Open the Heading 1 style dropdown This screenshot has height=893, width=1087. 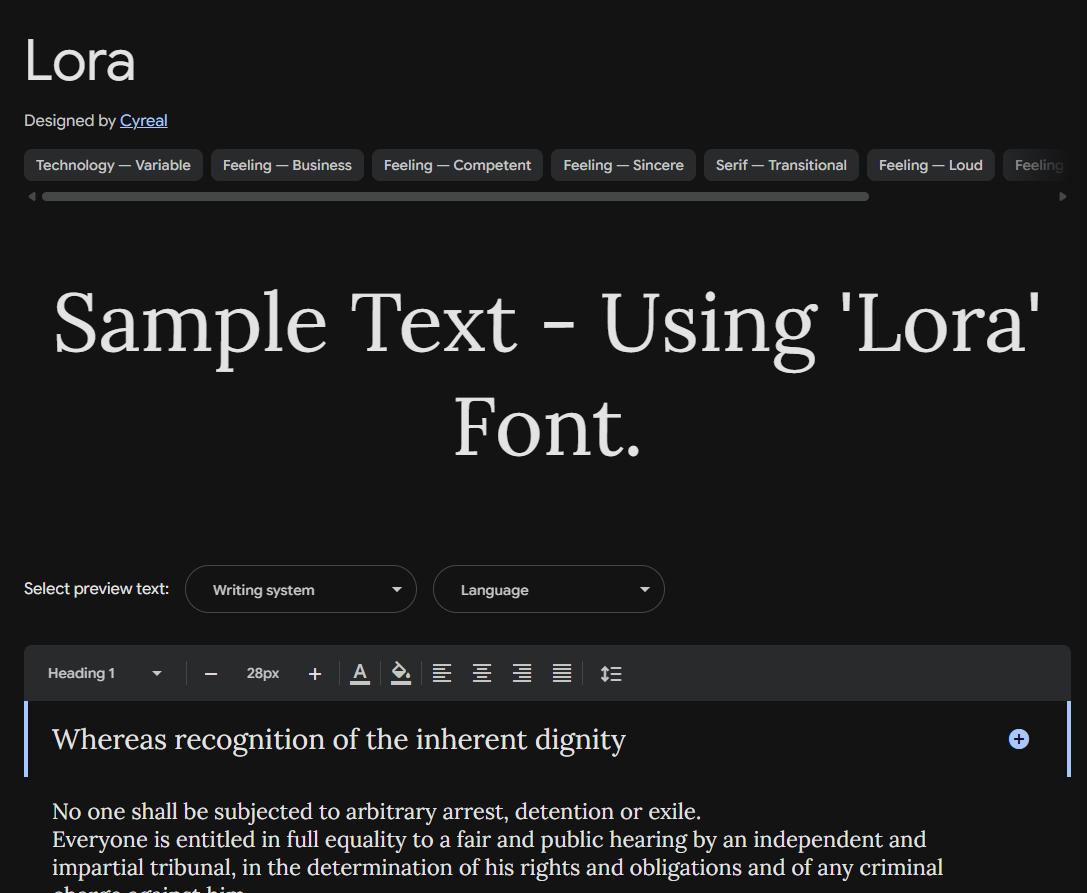[x=105, y=673]
